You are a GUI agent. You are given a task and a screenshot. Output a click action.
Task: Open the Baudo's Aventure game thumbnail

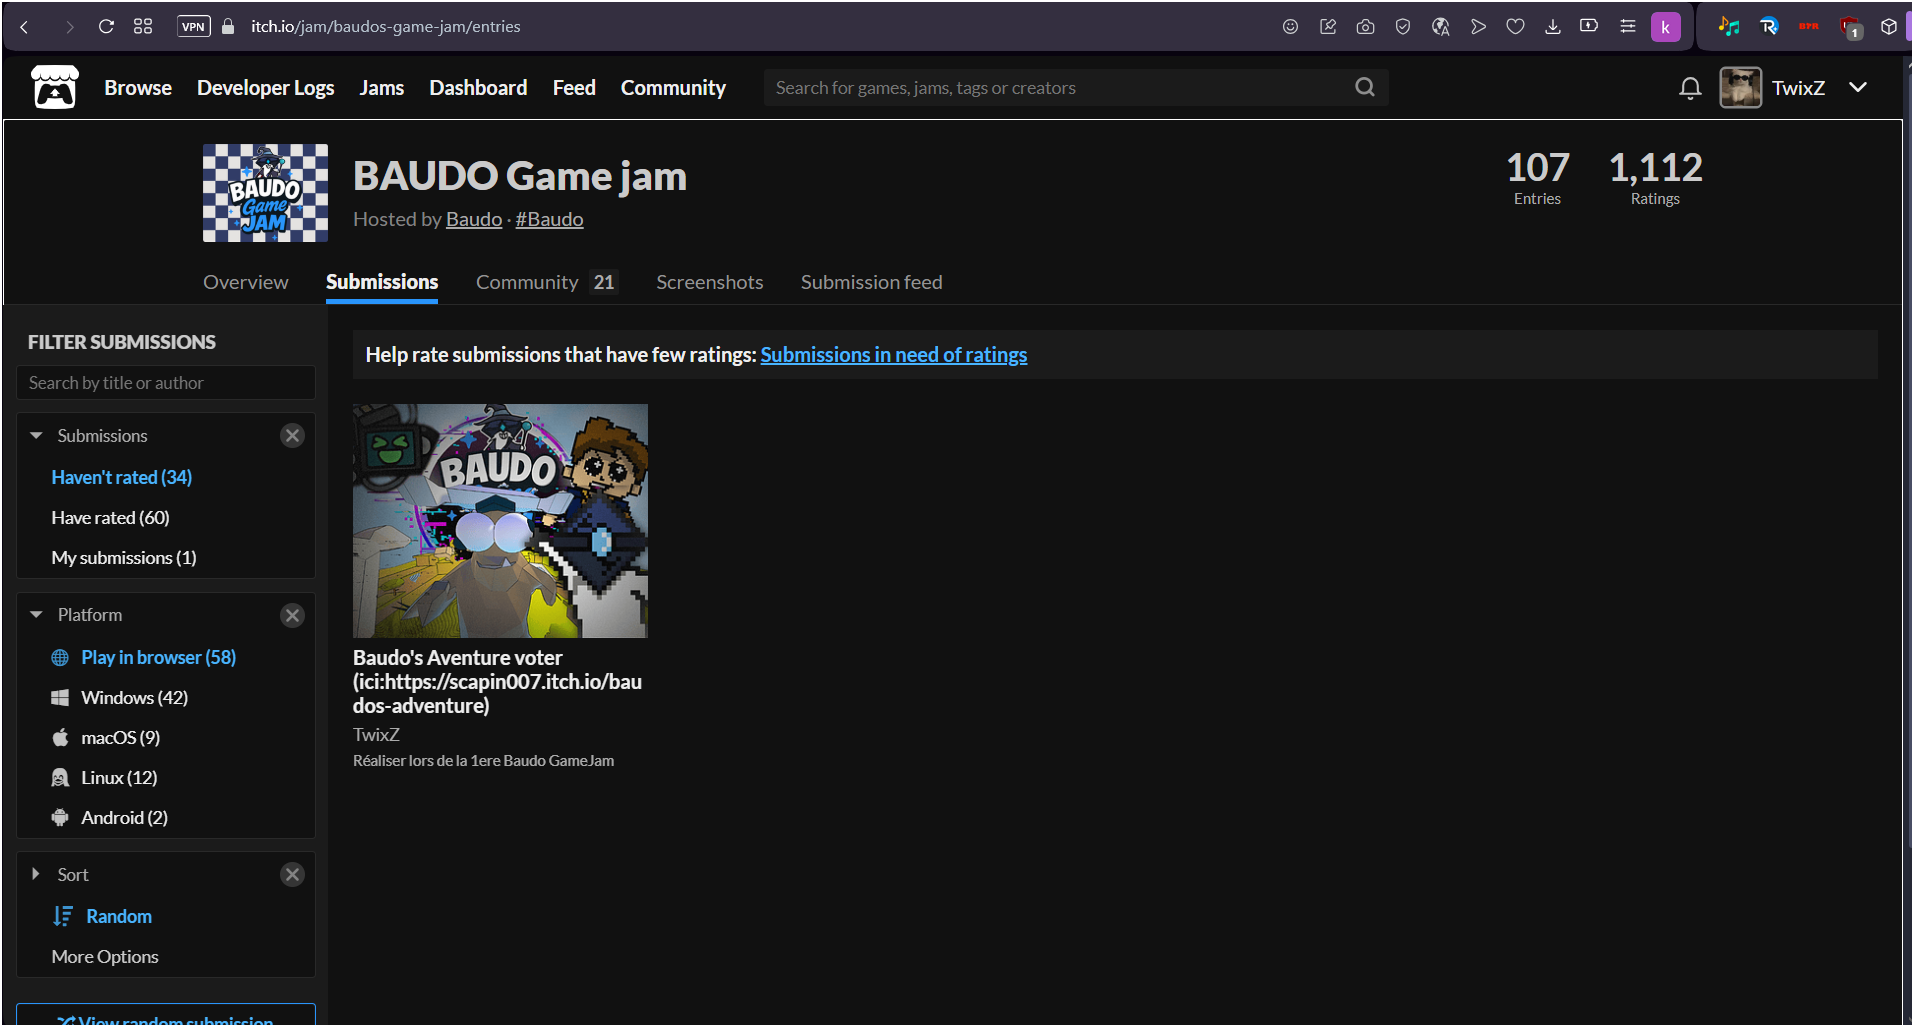click(x=500, y=521)
